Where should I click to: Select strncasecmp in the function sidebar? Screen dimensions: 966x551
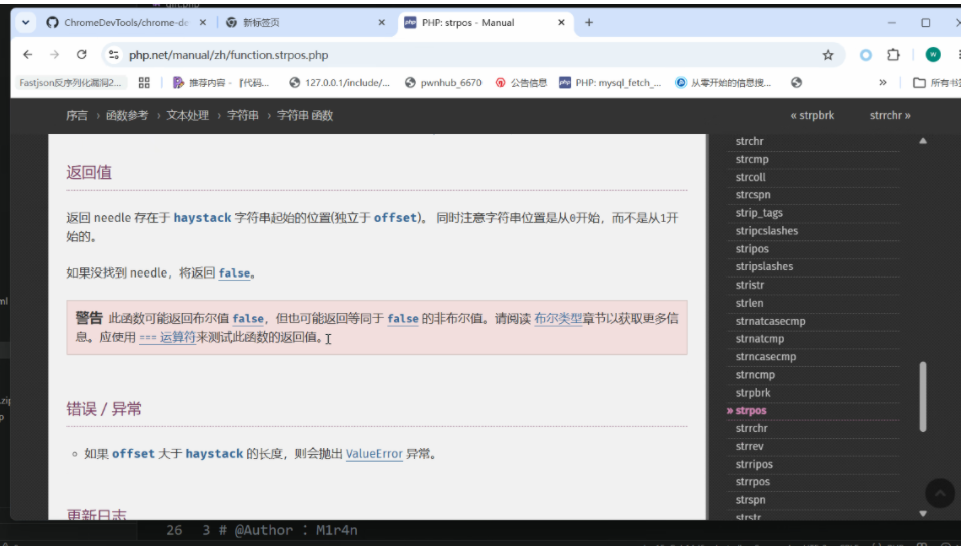(x=766, y=356)
